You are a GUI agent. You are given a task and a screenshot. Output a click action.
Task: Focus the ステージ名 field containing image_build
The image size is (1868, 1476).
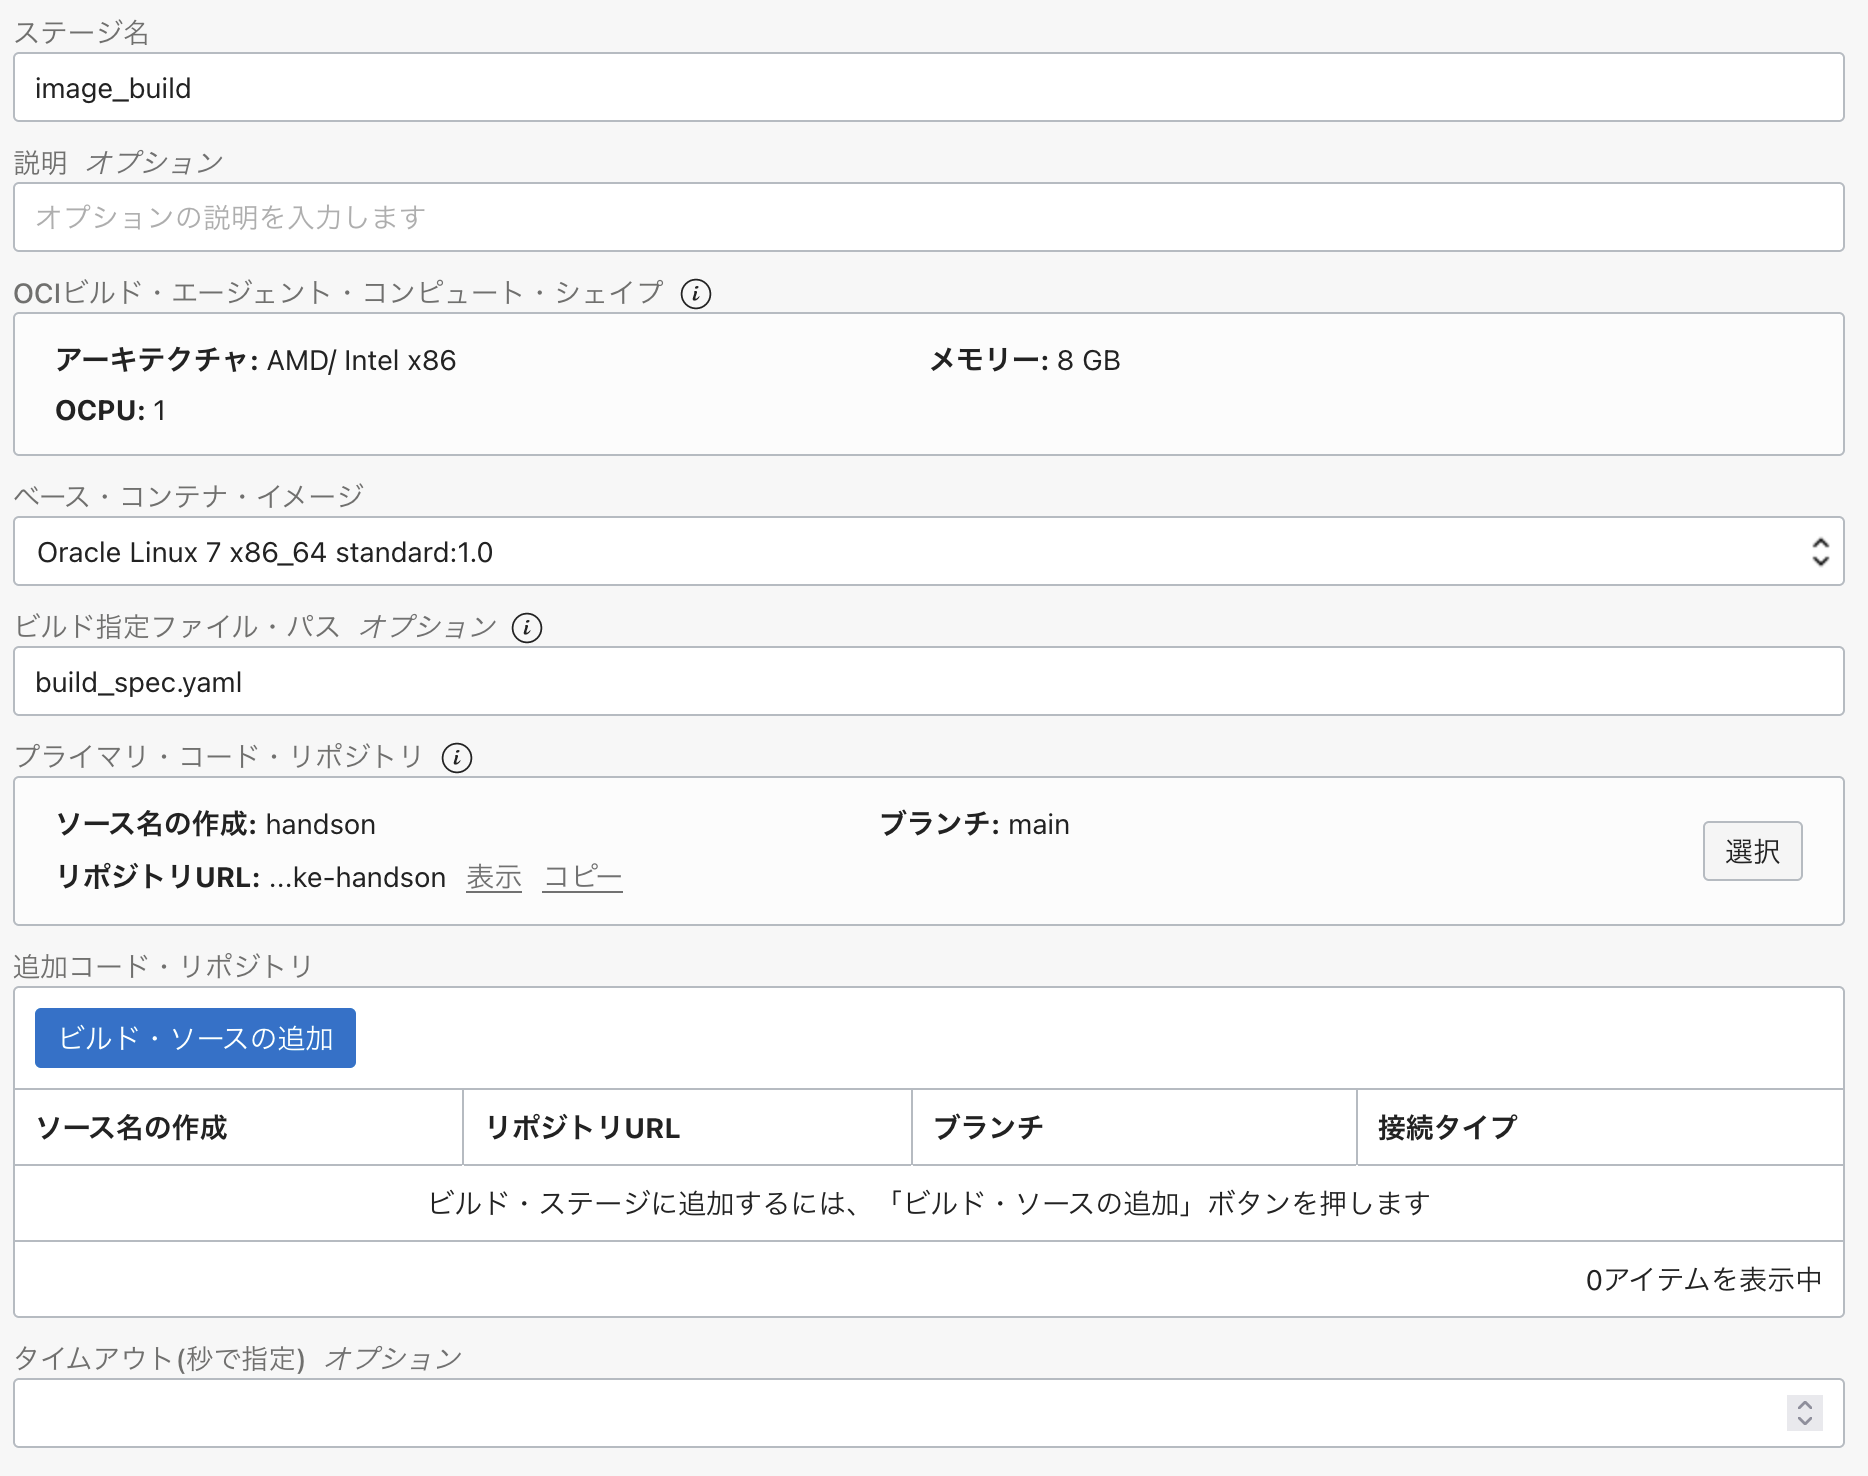[x=928, y=88]
